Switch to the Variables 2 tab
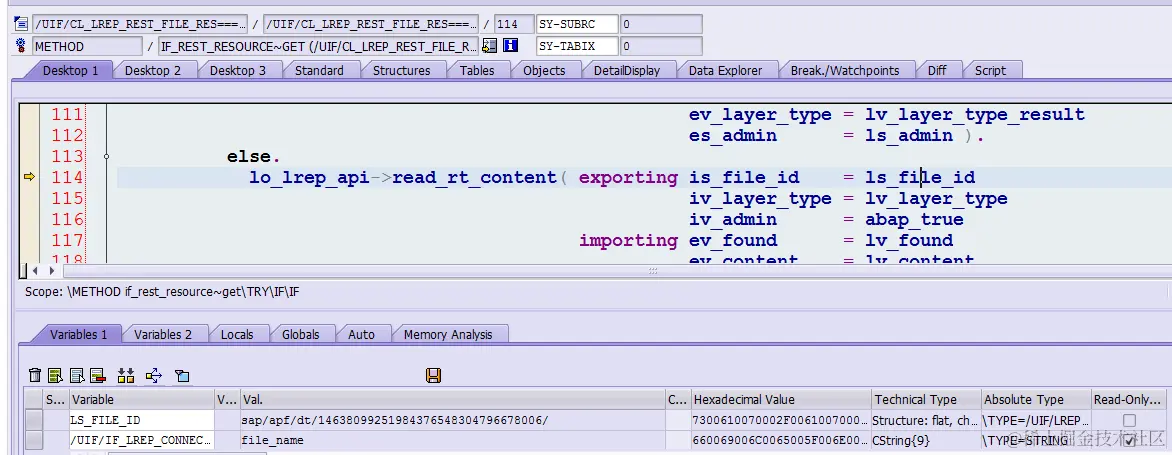This screenshot has height=455, width=1172. 163,334
